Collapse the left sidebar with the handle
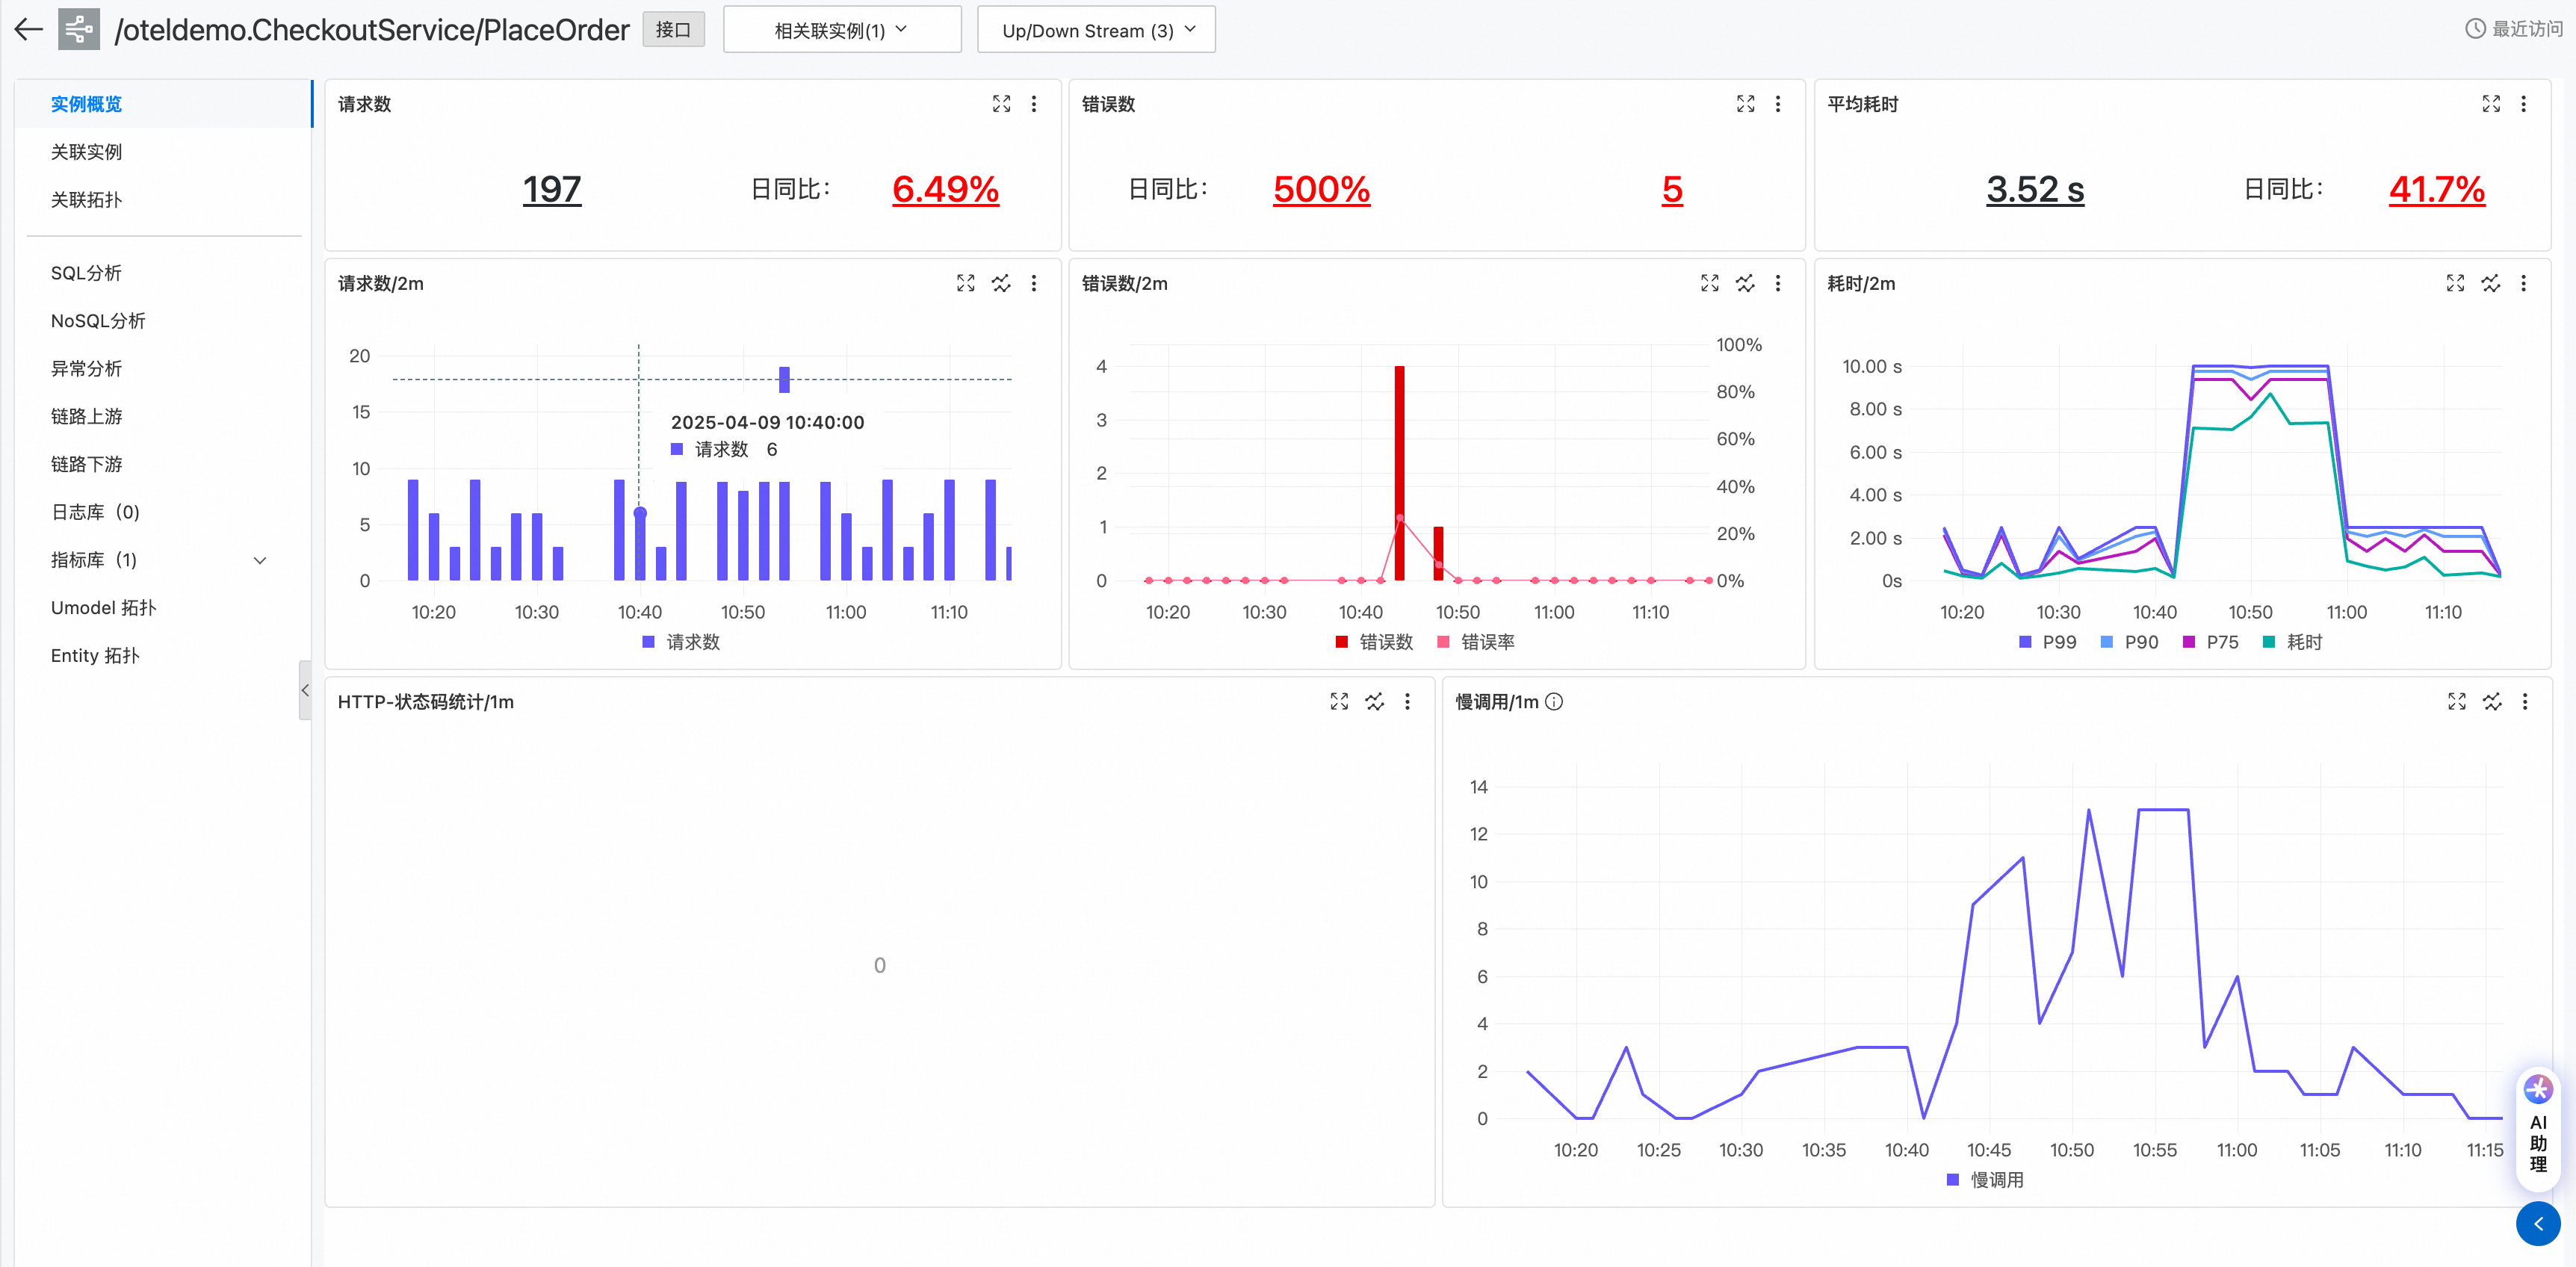2576x1267 pixels. (305, 690)
